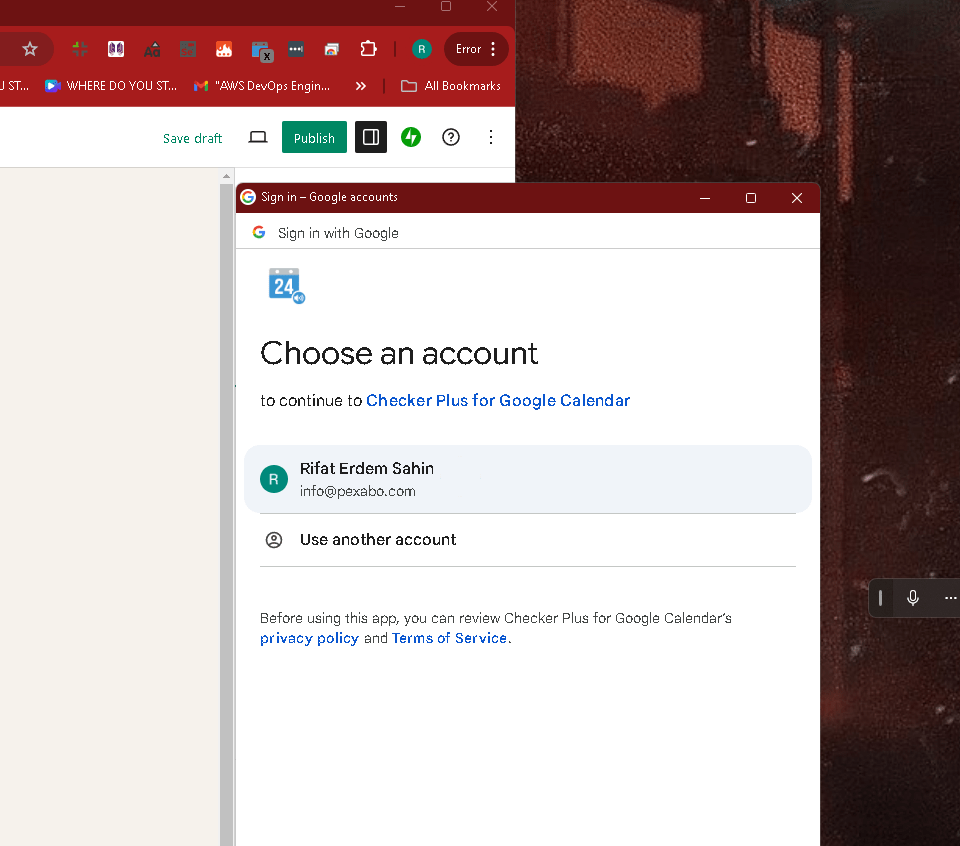Screen dimensions: 960x846
Task: Choose the Rifat Erdem Sahin account
Action: click(x=528, y=479)
